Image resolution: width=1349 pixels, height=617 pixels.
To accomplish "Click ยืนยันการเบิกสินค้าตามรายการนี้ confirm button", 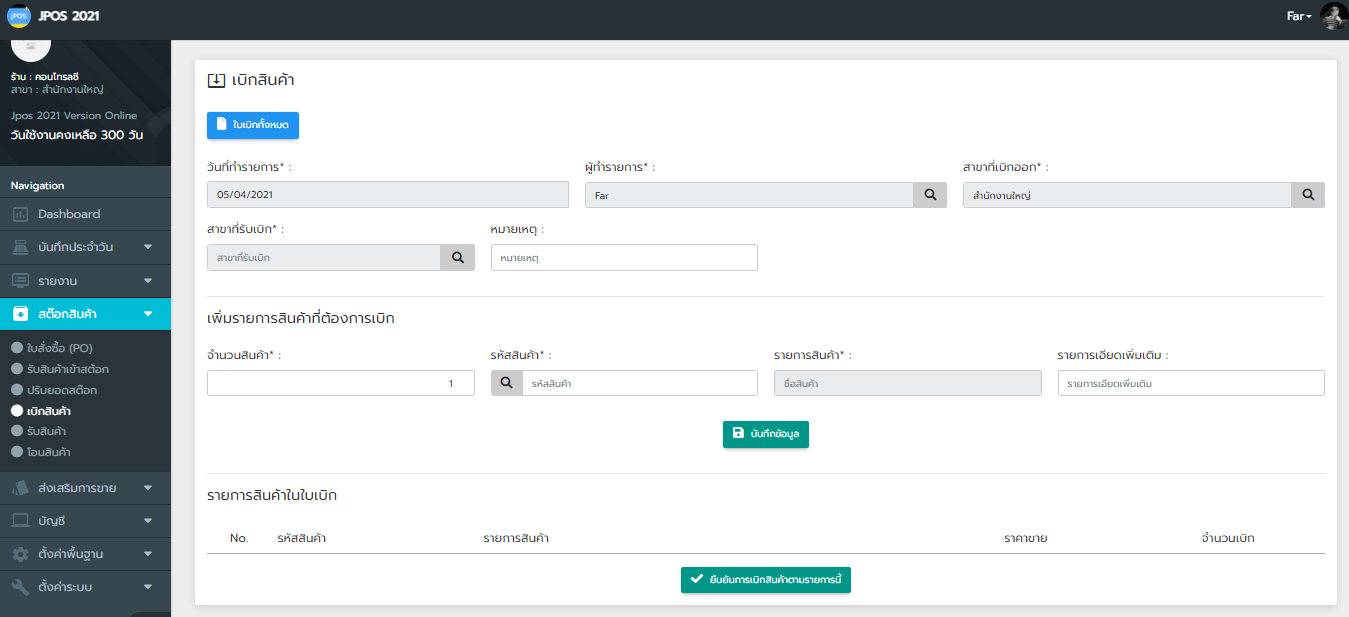I will pyautogui.click(x=766, y=580).
